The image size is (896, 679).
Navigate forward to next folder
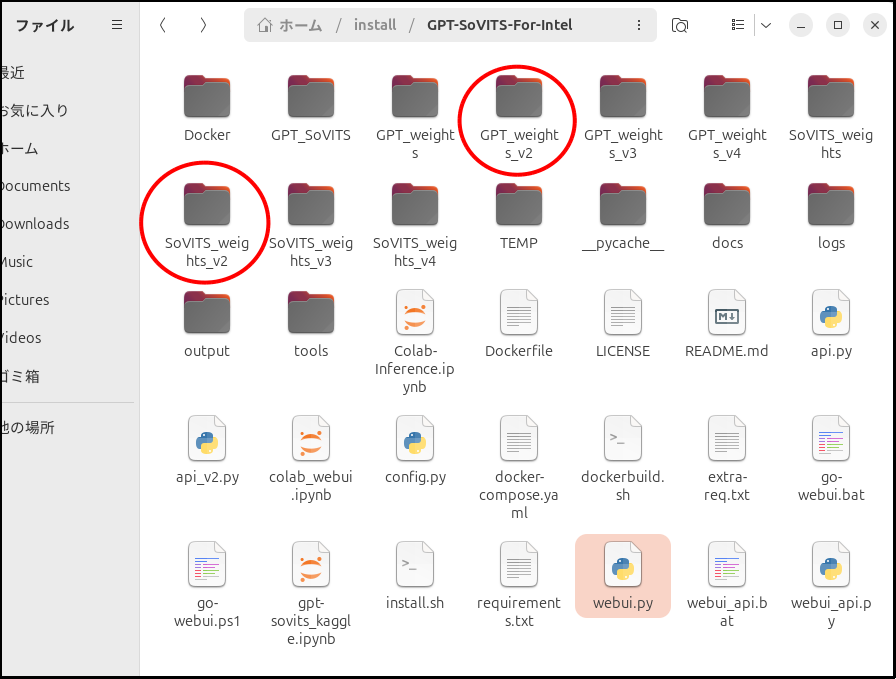pos(203,25)
